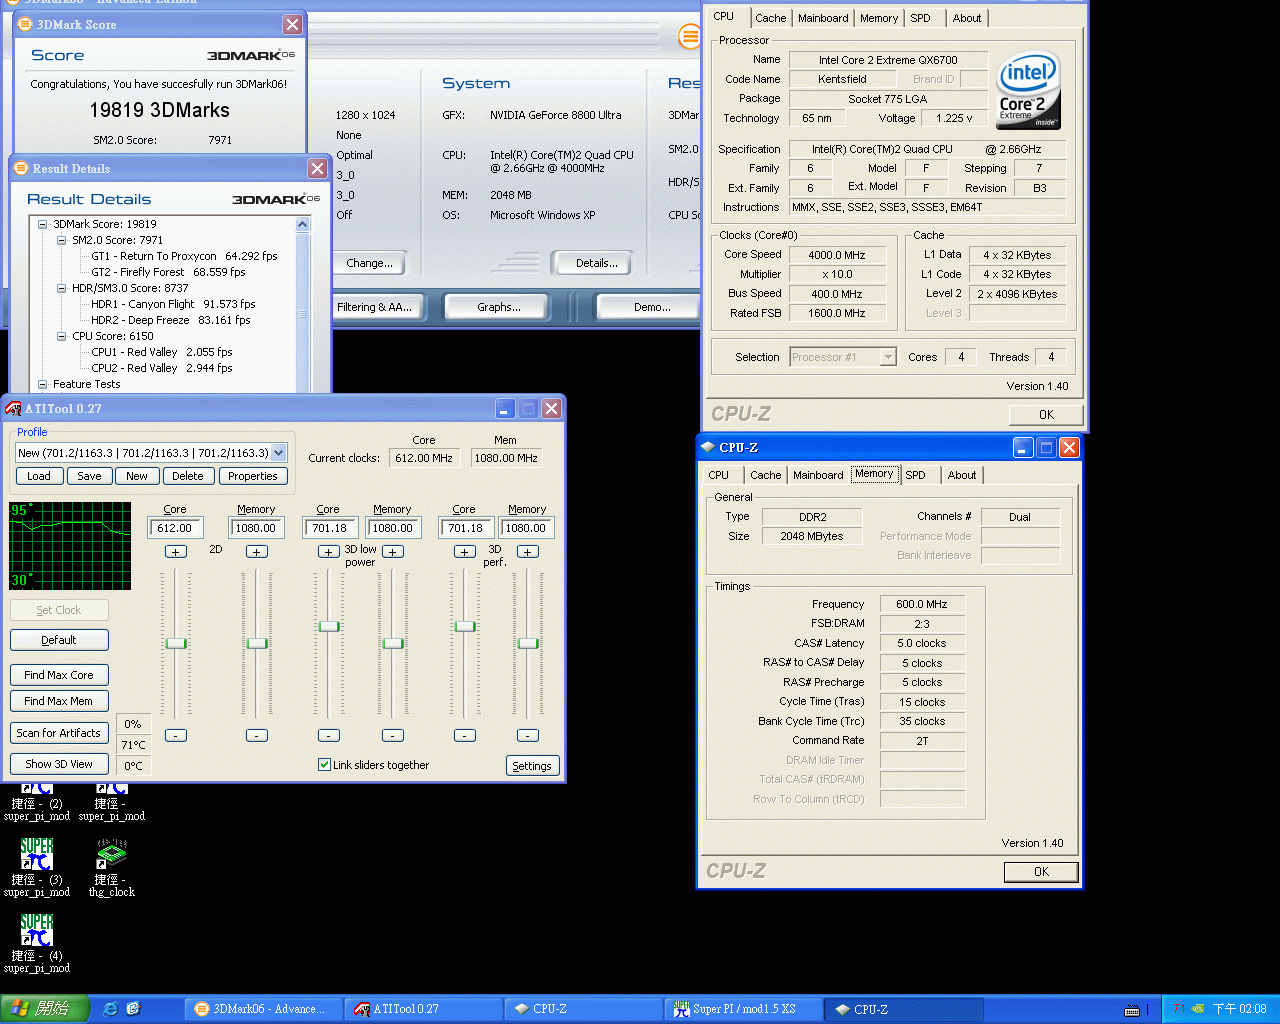Open the Windows Start button

[44, 1009]
